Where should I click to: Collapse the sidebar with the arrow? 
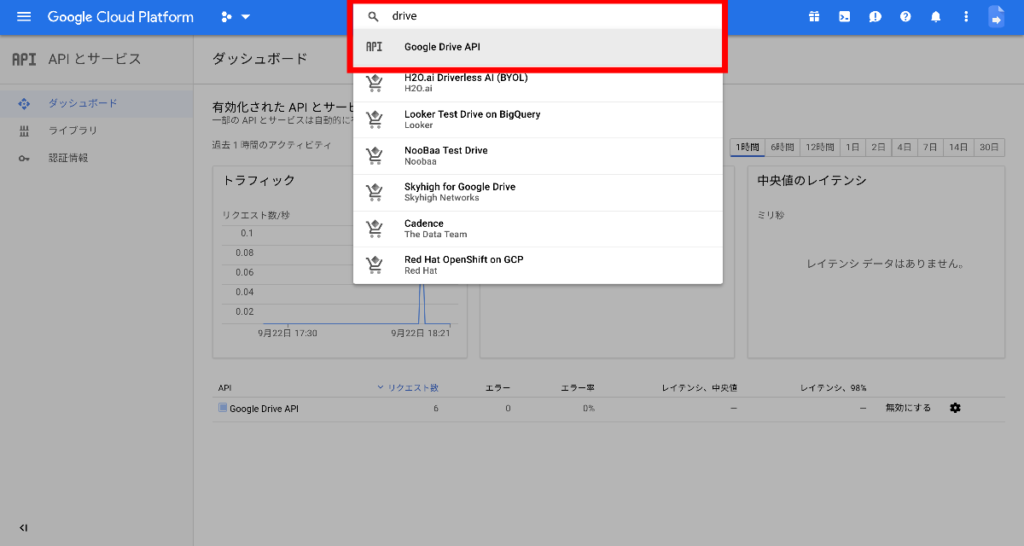(x=24, y=528)
